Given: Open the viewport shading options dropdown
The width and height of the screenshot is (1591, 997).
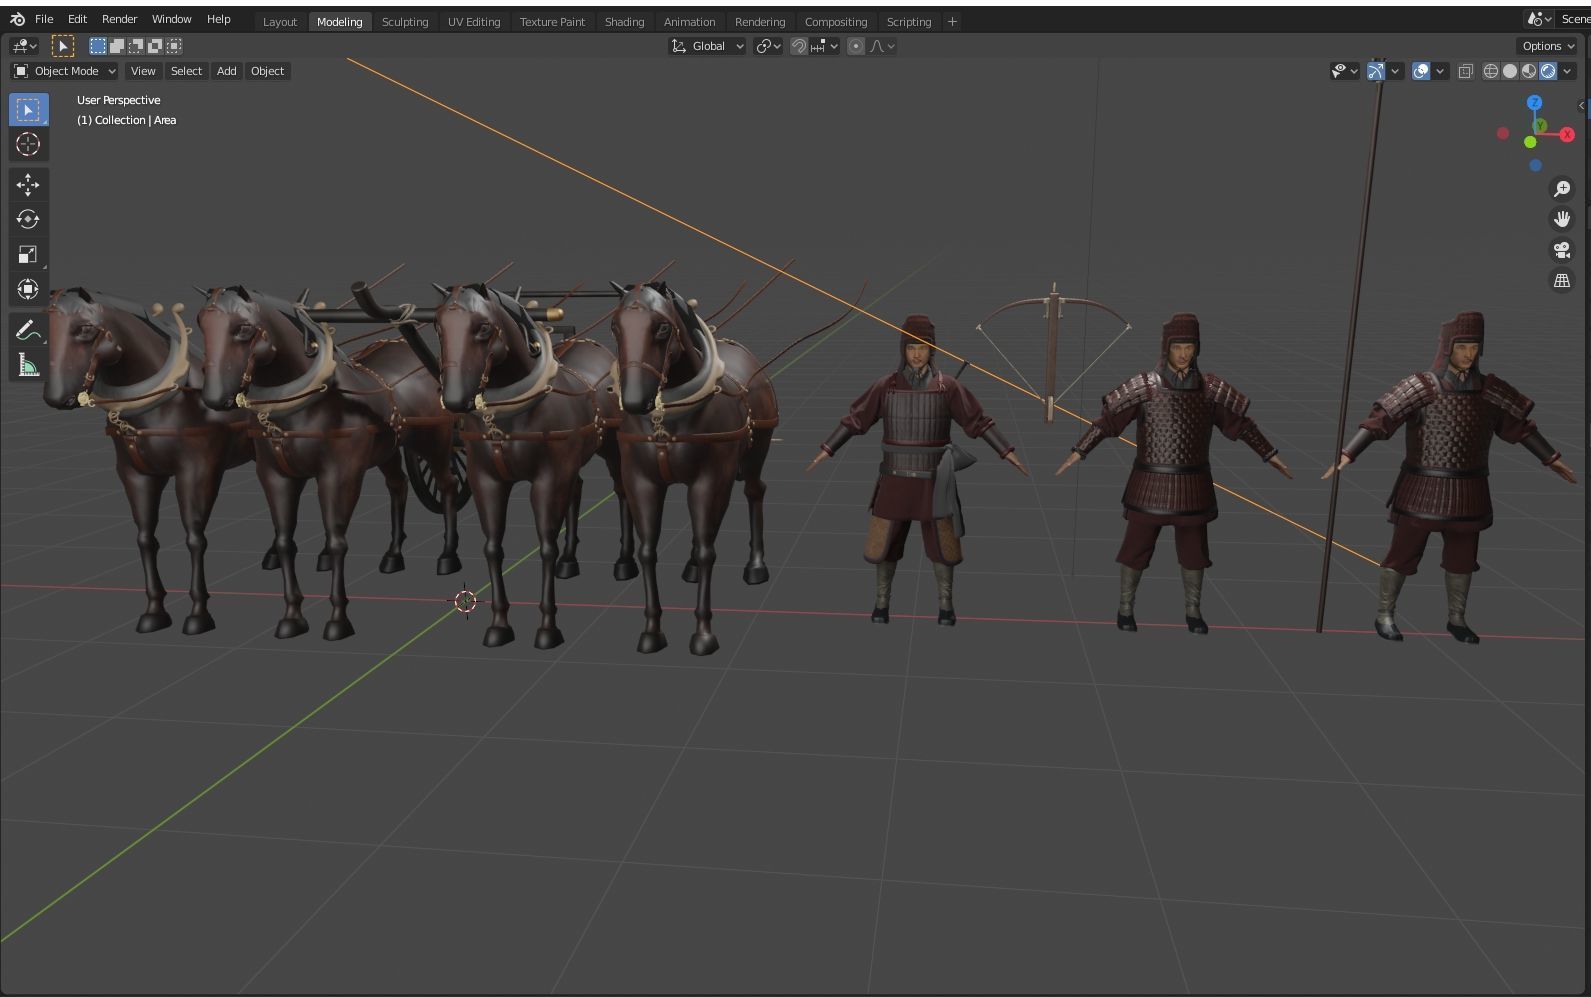Looking at the screenshot, I should point(1568,71).
